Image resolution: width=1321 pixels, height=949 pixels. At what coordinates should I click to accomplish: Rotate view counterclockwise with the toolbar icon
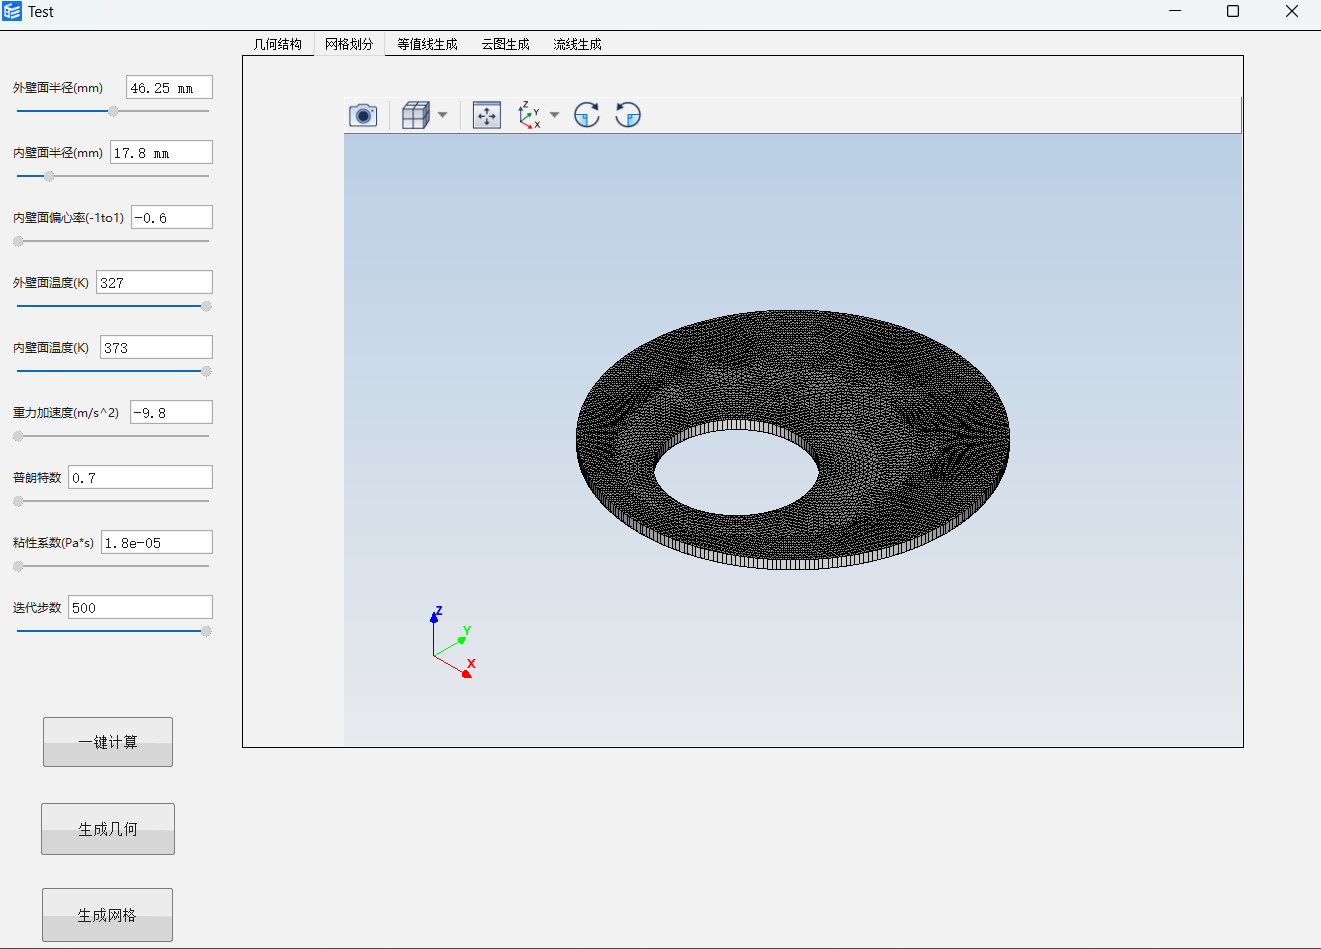(628, 116)
